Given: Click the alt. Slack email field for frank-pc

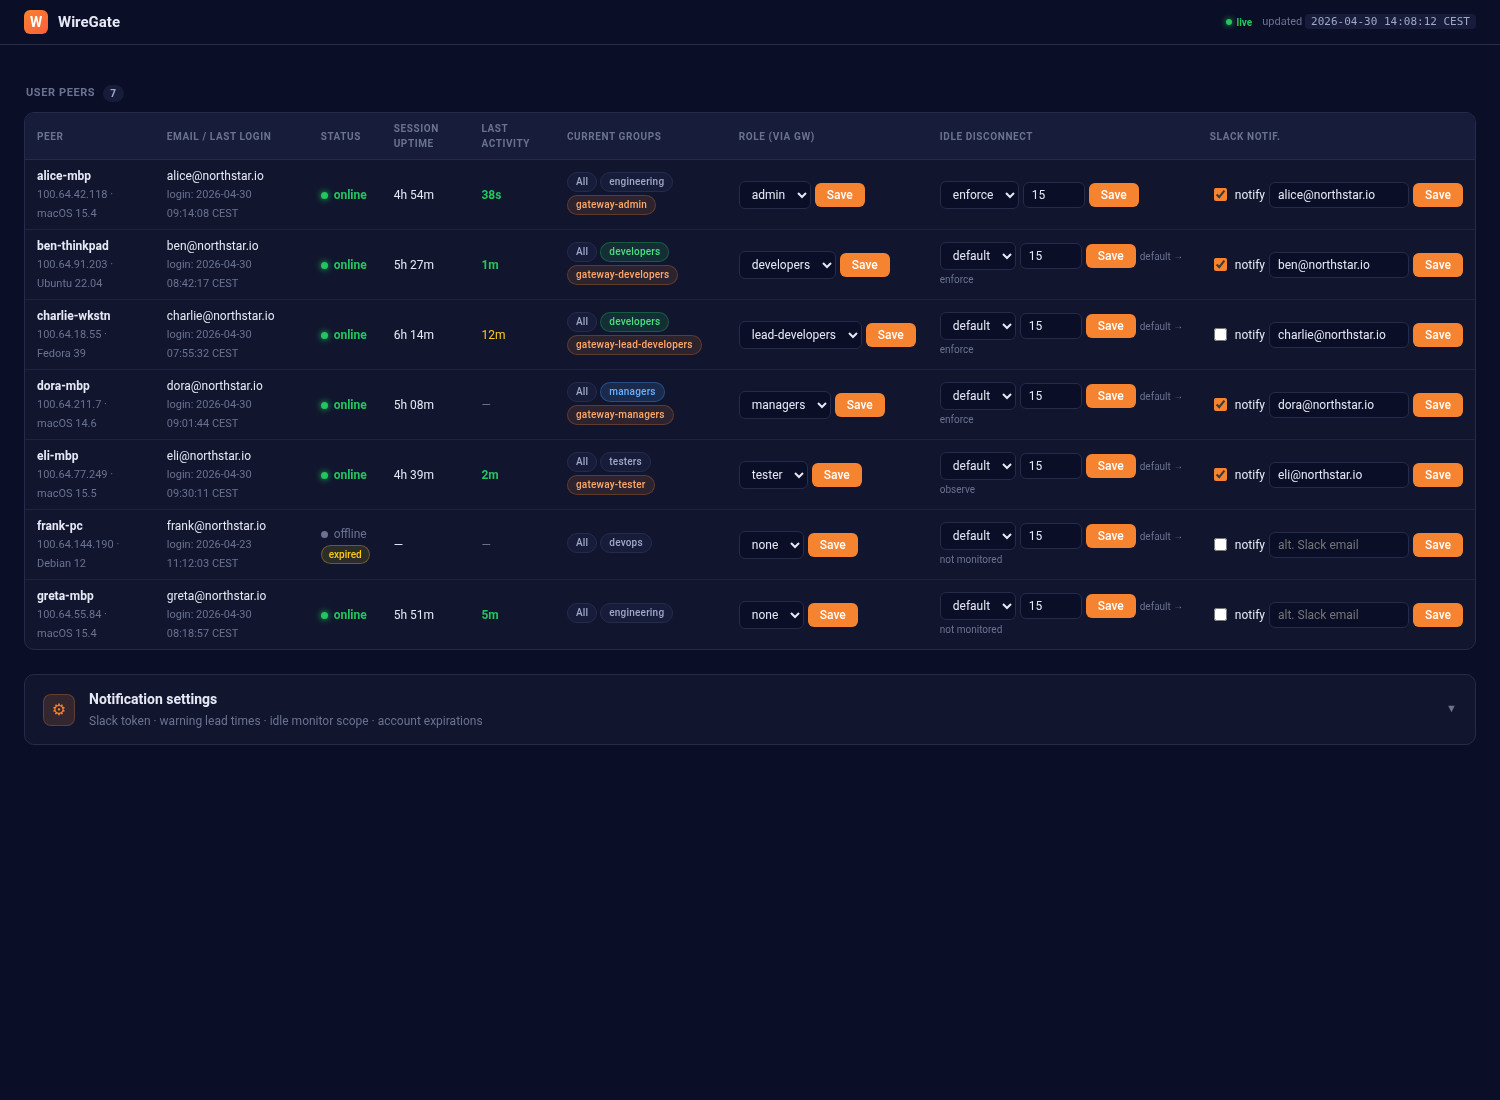Looking at the screenshot, I should (x=1338, y=545).
